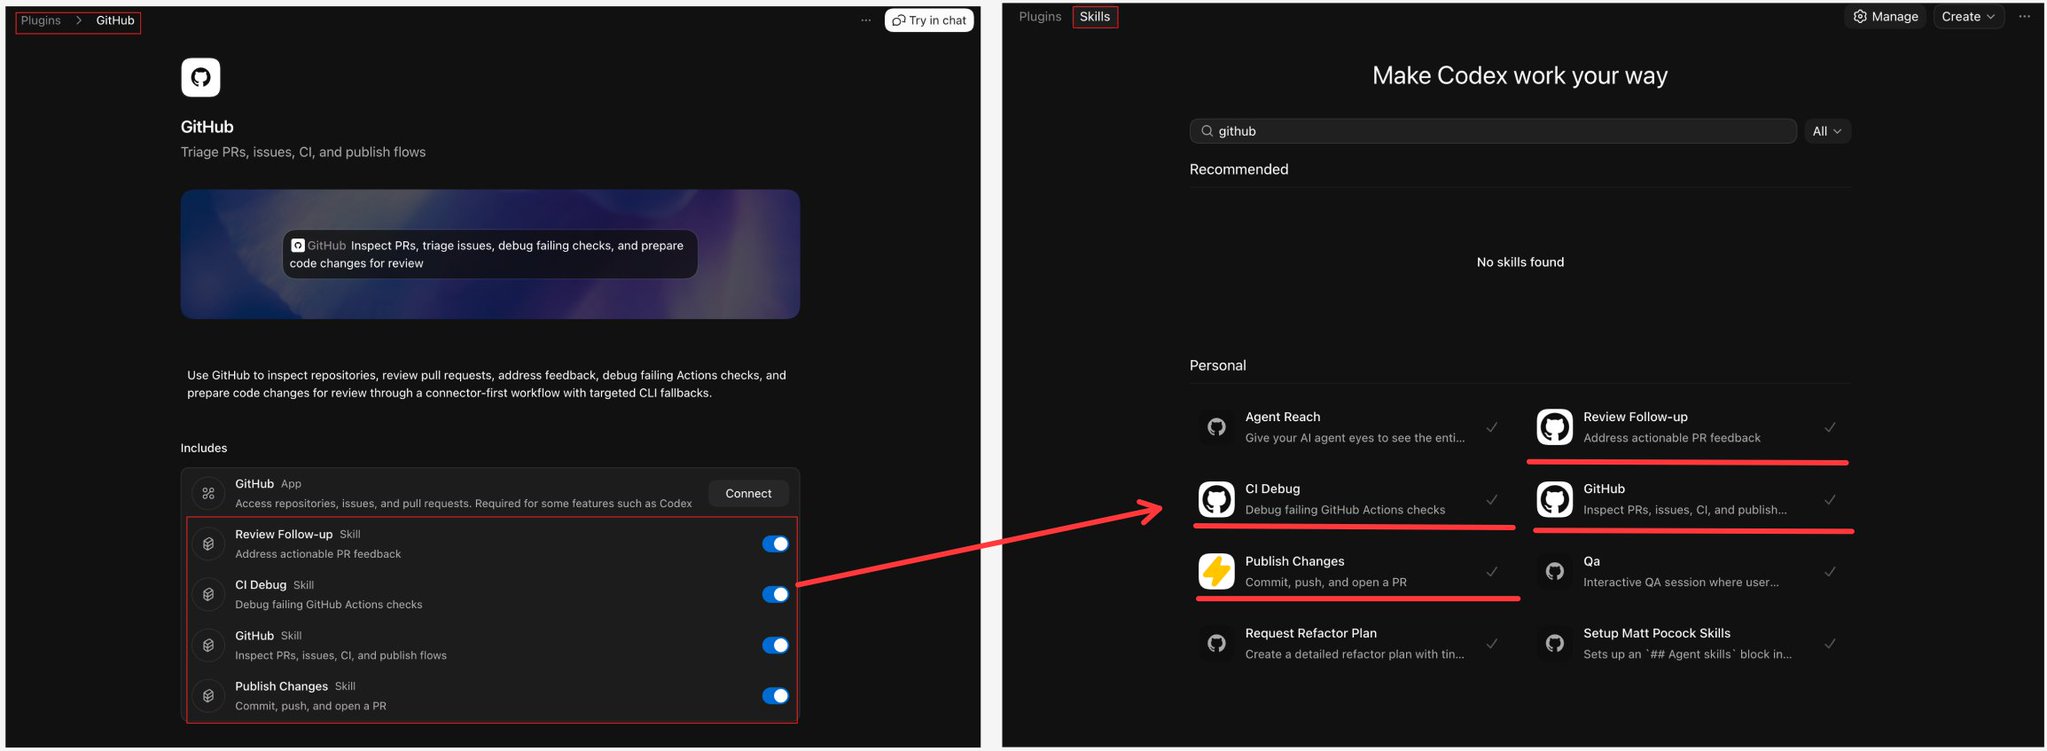
Task: Click the Publish Changes lightning bolt icon
Action: coord(1216,571)
